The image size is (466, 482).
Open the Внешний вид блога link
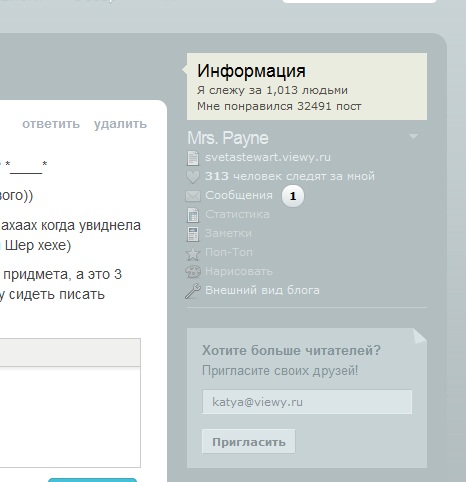(262, 290)
